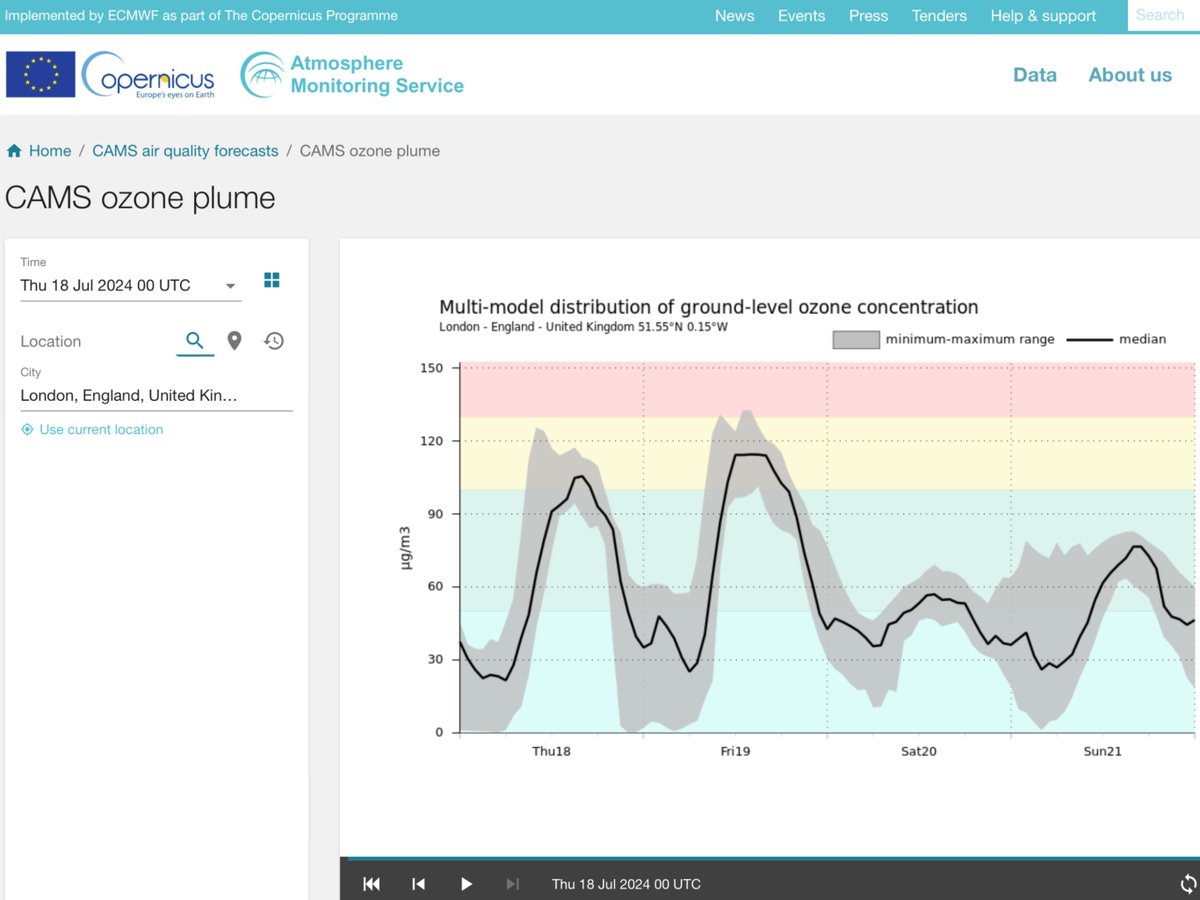Expand the Time dropdown arrow
1200x900 pixels.
point(231,286)
